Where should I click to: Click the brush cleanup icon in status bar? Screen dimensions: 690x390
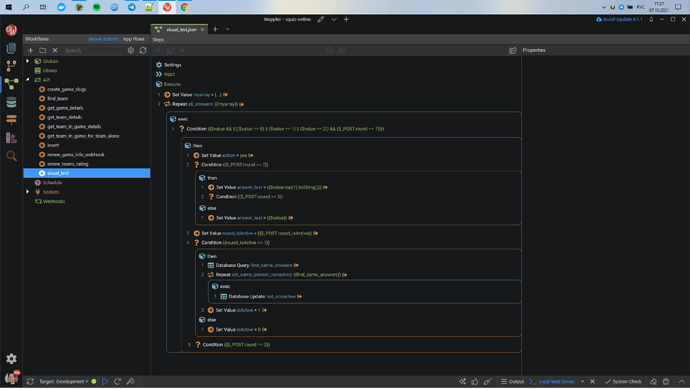point(488,382)
